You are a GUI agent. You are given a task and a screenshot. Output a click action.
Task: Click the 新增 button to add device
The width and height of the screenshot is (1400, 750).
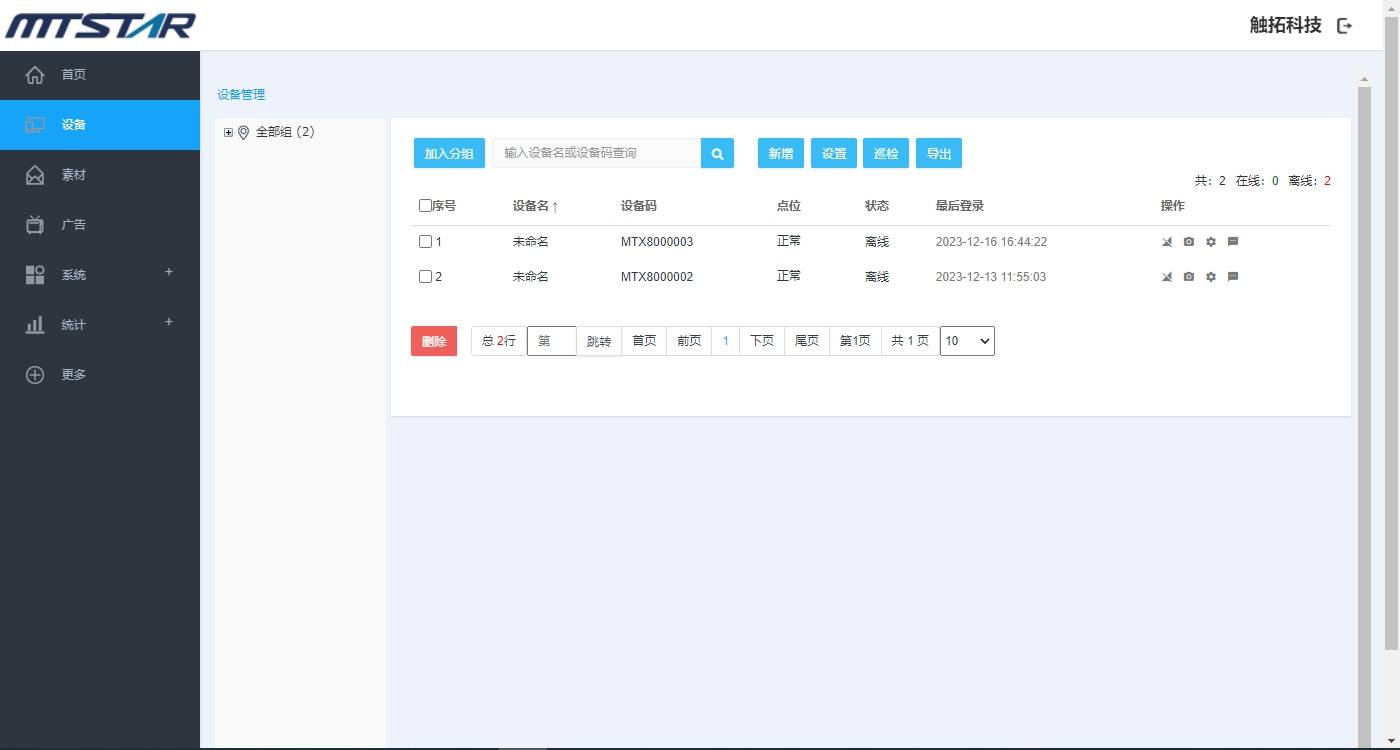(x=780, y=153)
